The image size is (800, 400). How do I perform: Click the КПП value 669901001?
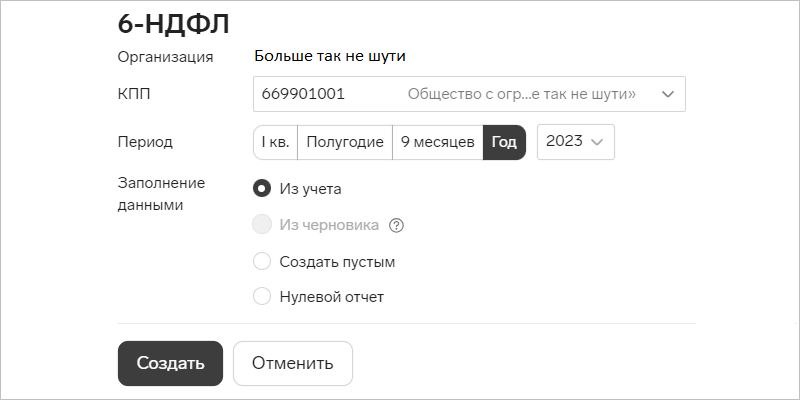point(303,94)
